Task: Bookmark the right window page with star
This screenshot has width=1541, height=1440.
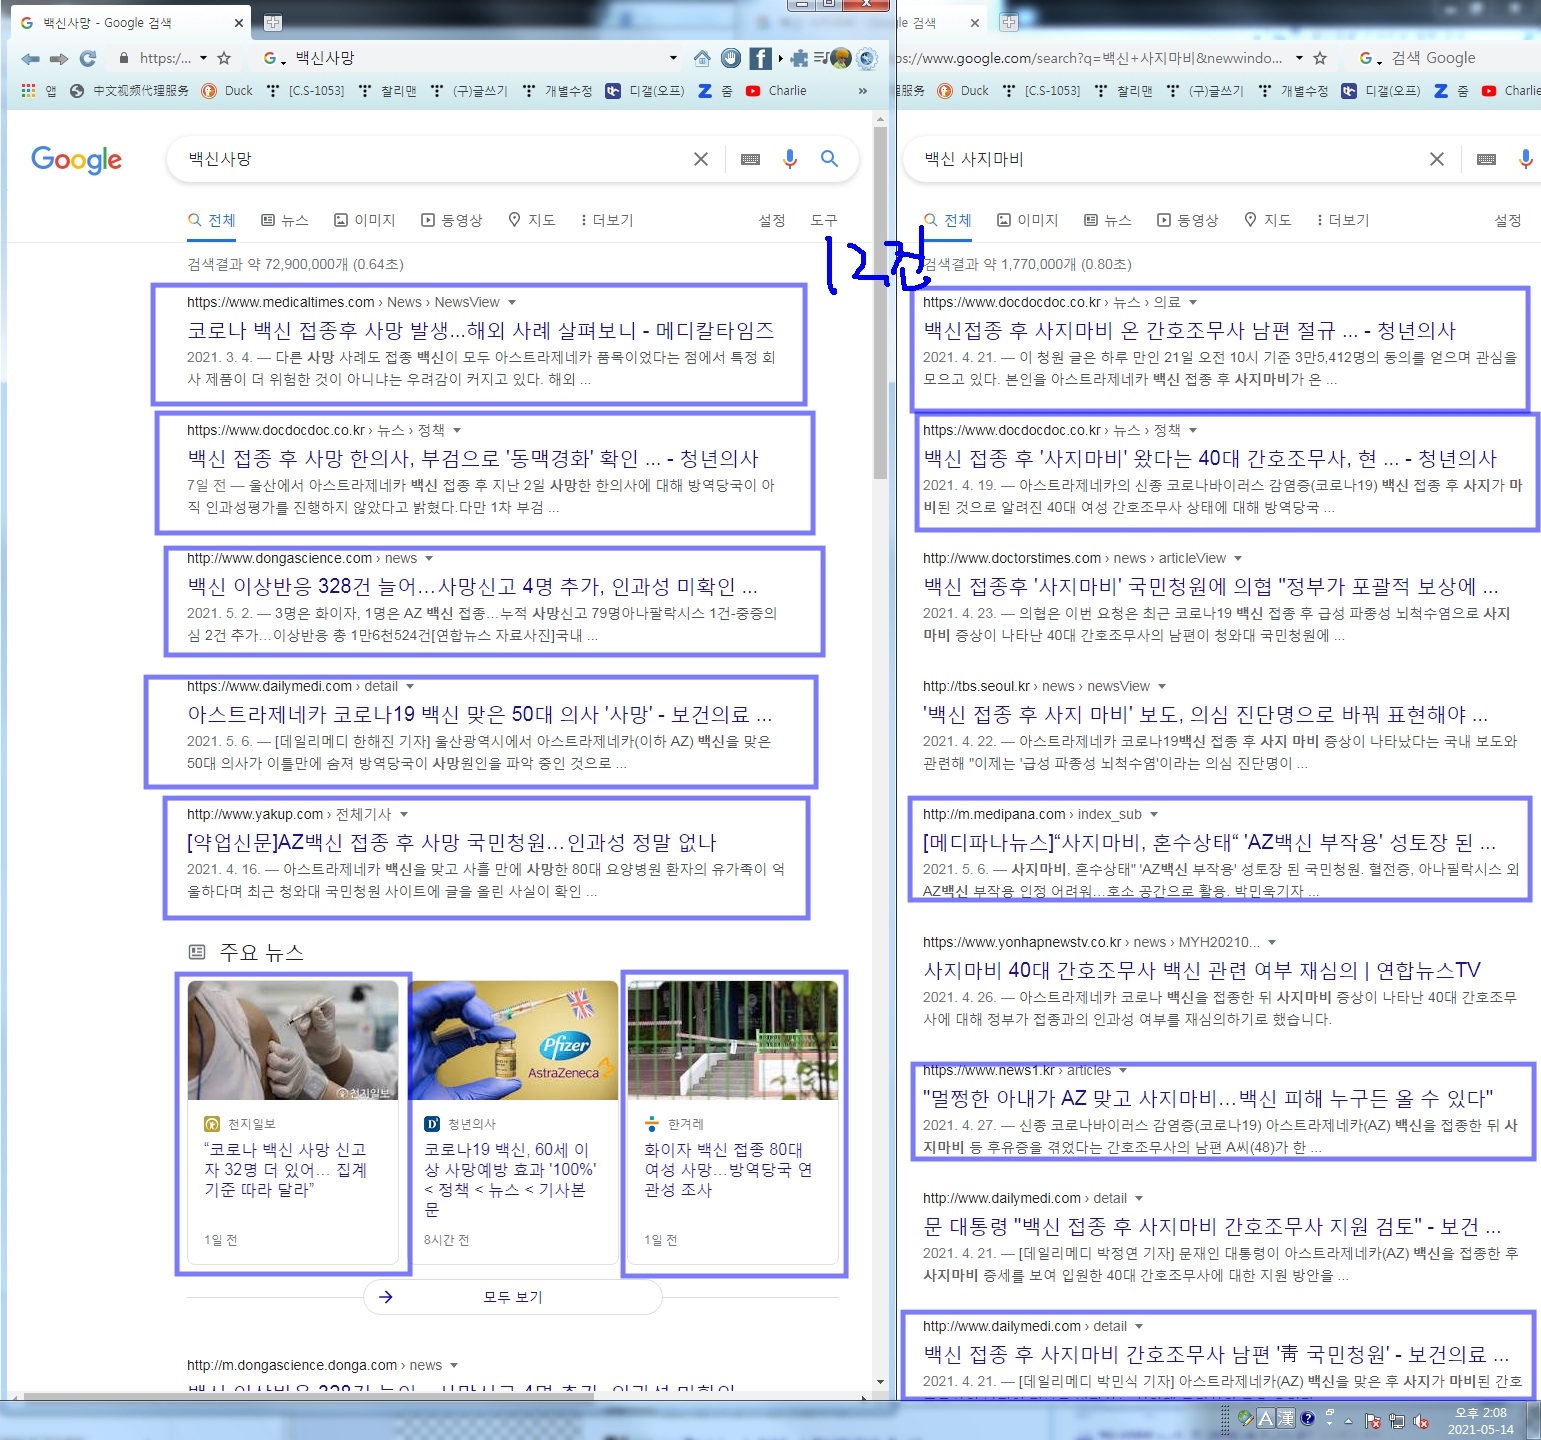Action: (x=1320, y=58)
